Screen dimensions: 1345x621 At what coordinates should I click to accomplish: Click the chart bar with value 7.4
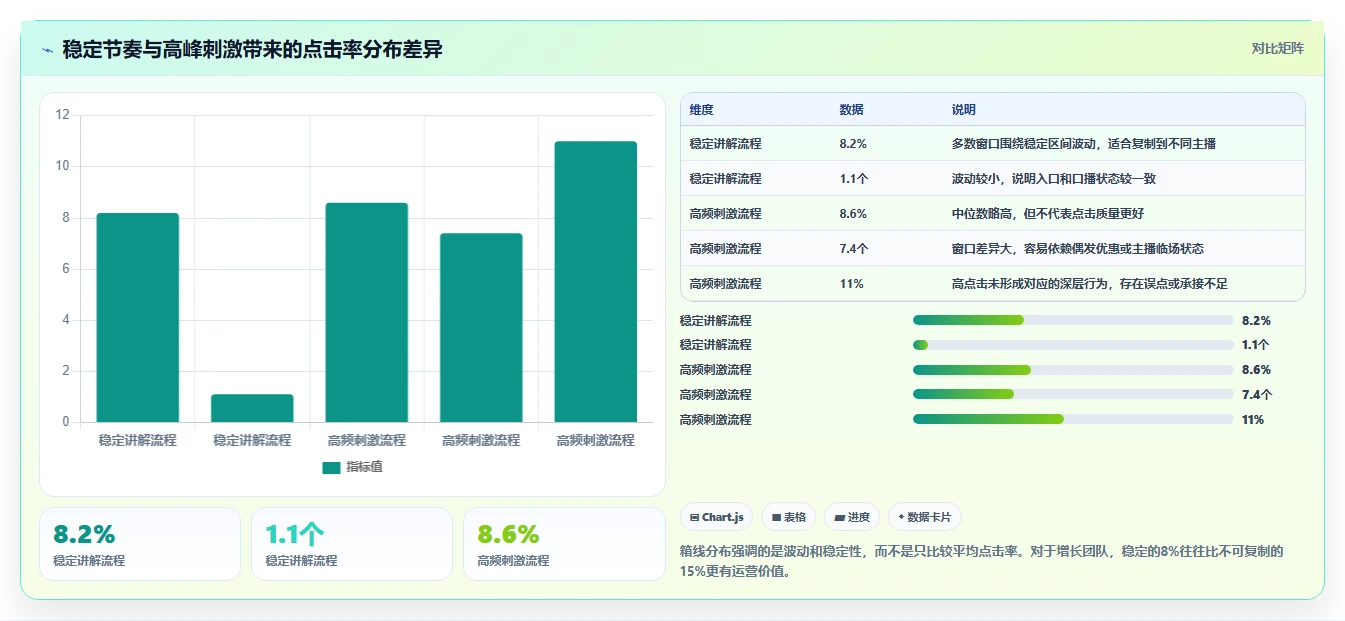(481, 328)
